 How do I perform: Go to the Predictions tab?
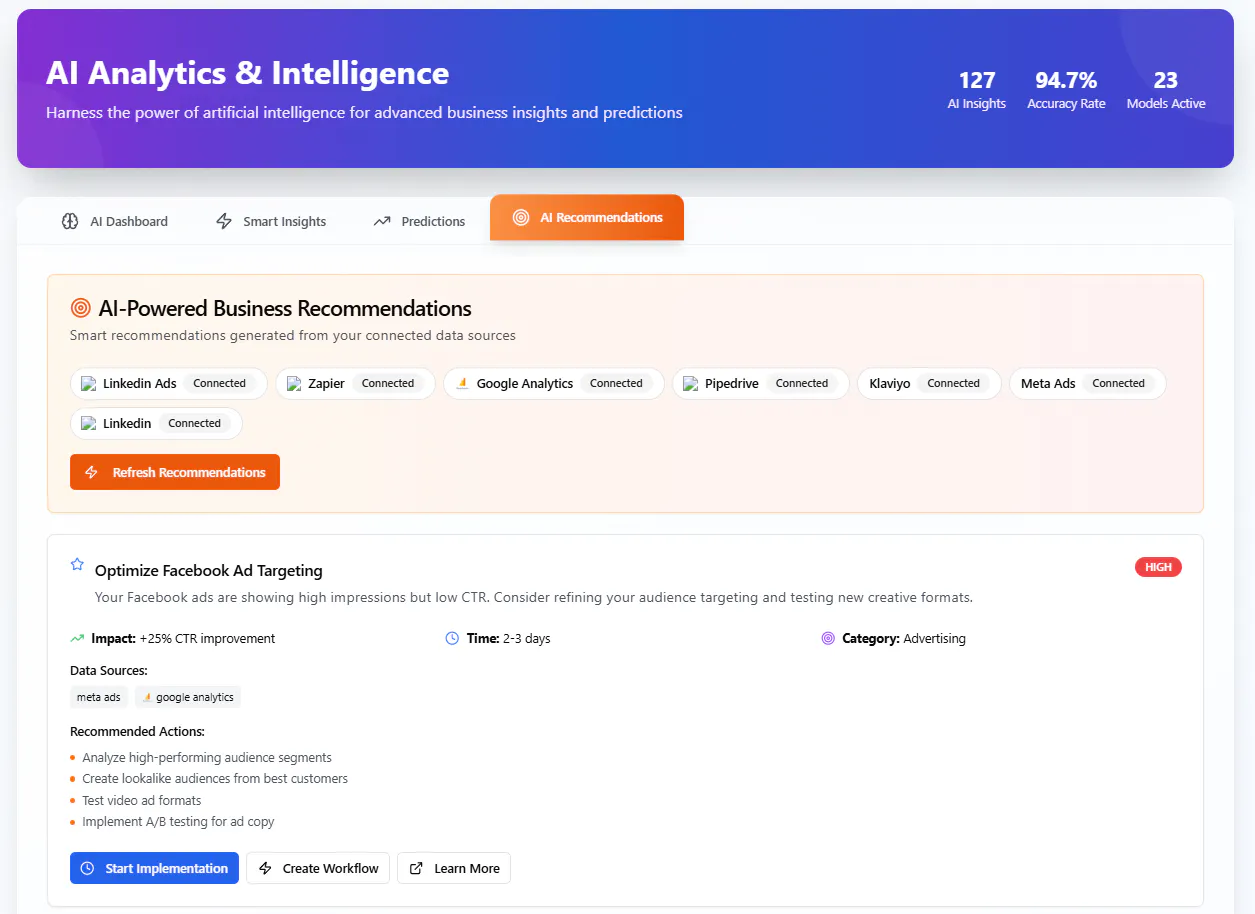pos(419,221)
